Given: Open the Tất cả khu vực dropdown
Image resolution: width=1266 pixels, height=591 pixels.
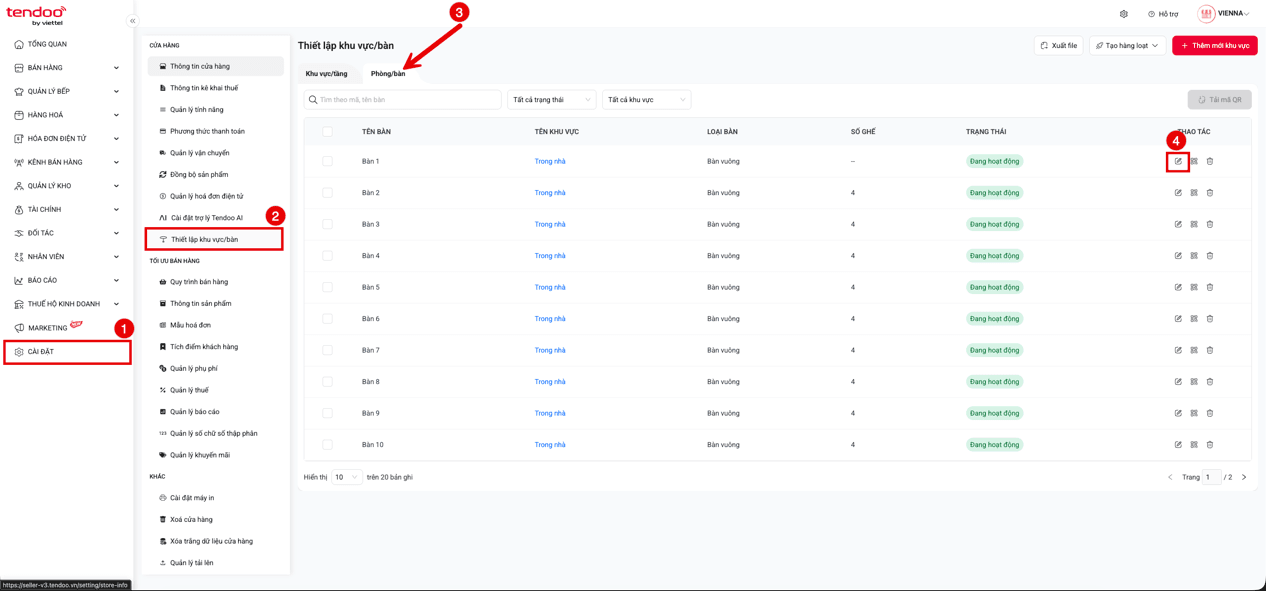Looking at the screenshot, I should click(647, 100).
